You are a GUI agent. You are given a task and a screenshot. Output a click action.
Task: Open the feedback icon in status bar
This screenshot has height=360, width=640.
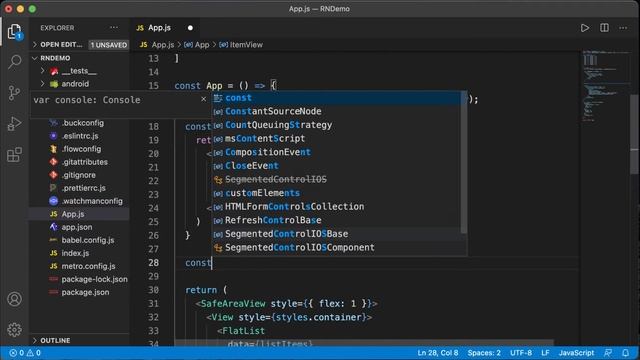[x=608, y=353]
